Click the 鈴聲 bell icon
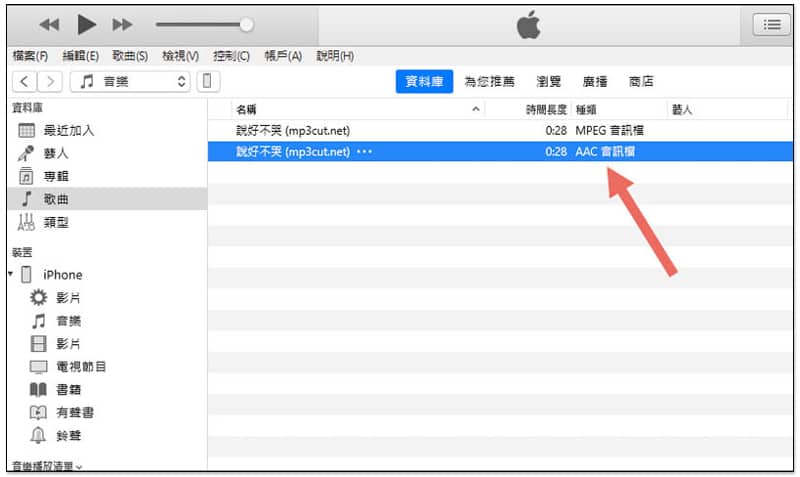 (x=38, y=436)
